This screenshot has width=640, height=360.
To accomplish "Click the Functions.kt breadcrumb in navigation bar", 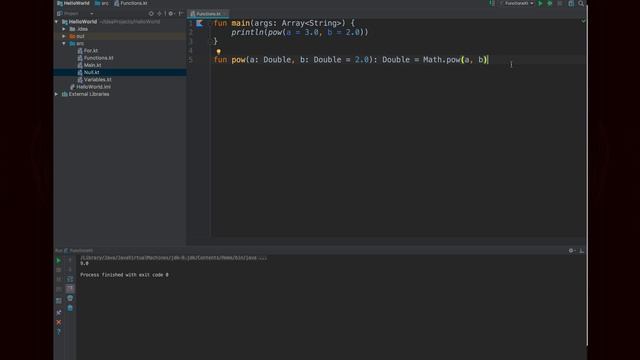I will click(131, 3).
